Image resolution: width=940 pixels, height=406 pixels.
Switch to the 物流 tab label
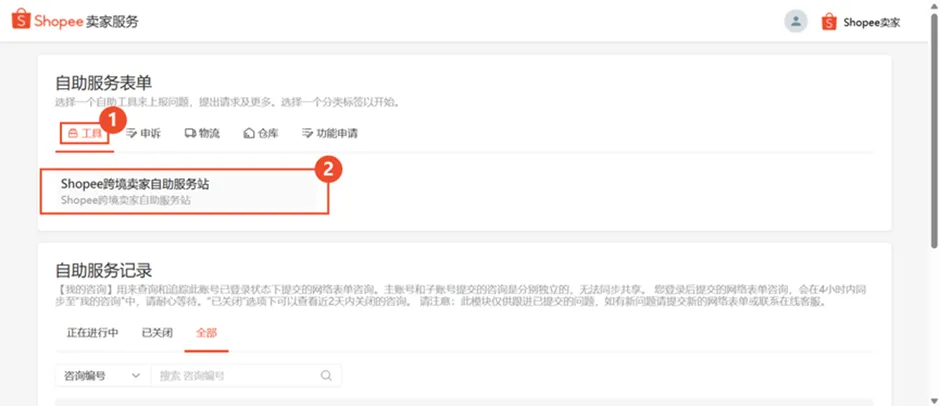click(209, 133)
